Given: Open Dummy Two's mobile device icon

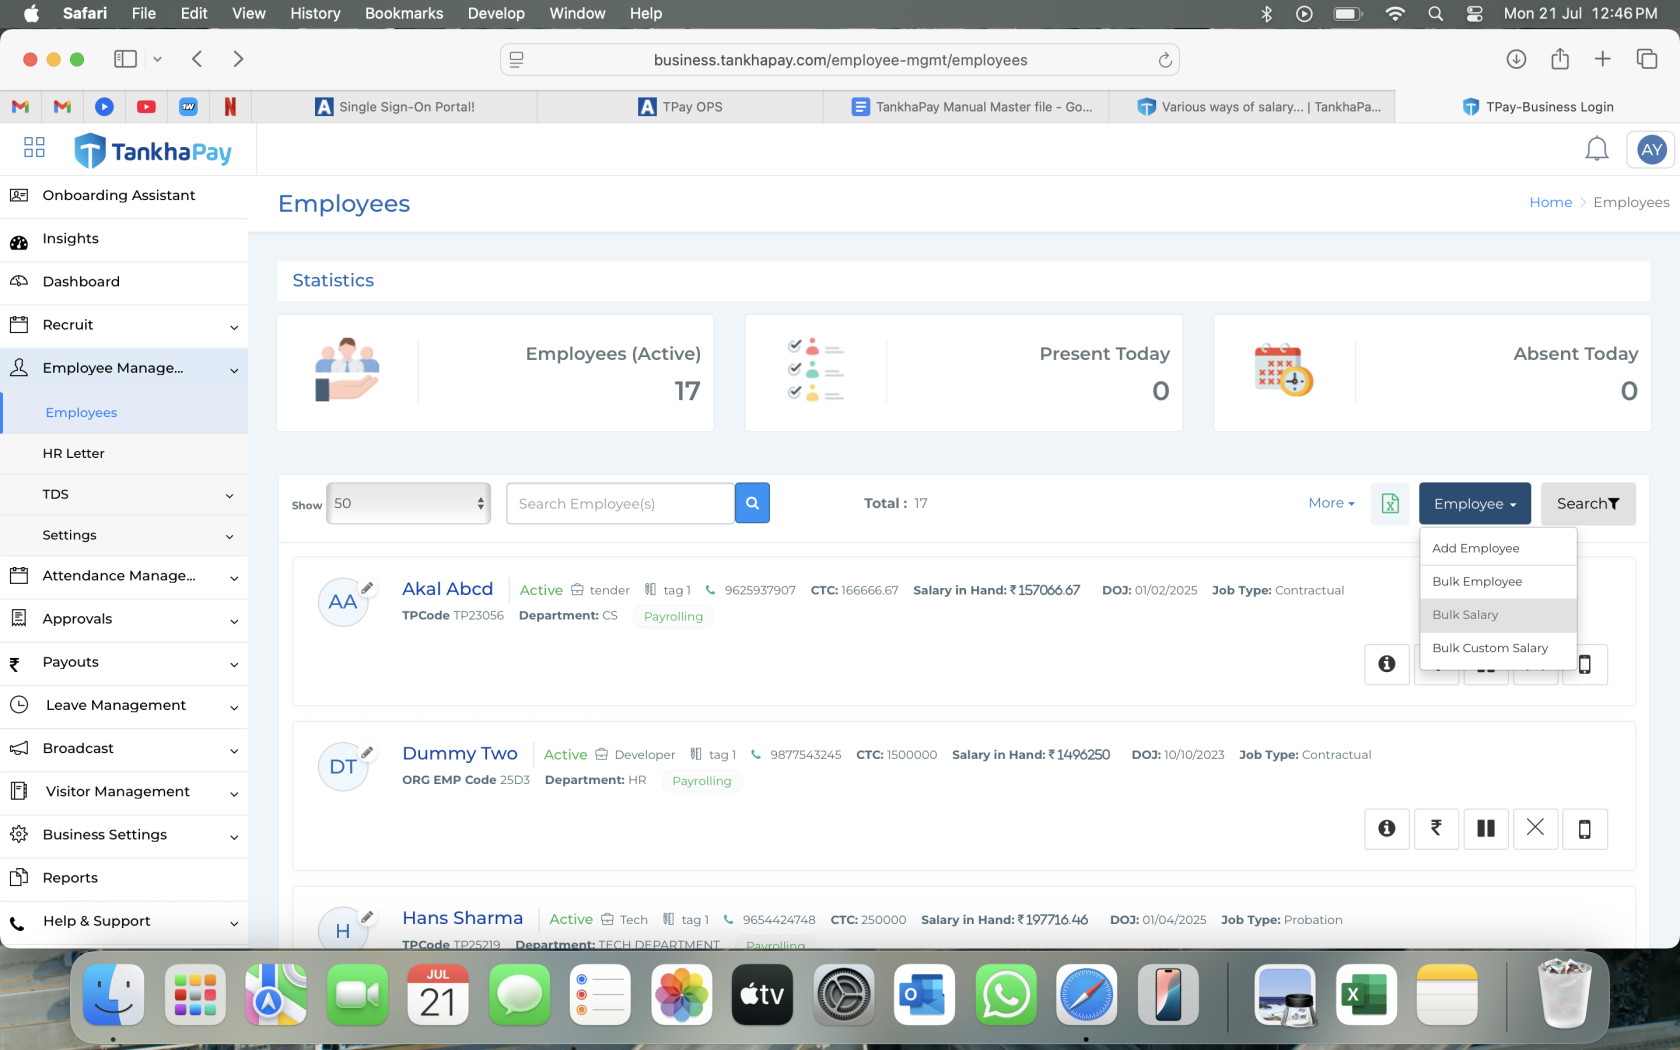Looking at the screenshot, I should [x=1585, y=829].
